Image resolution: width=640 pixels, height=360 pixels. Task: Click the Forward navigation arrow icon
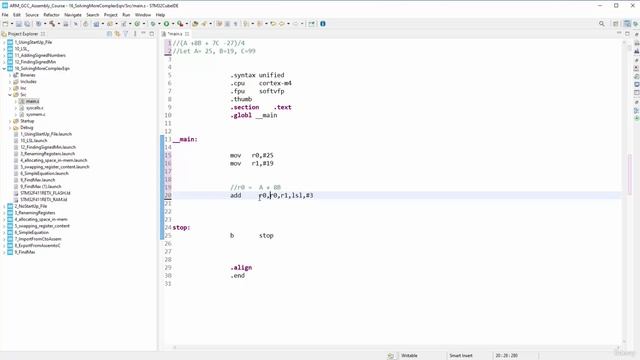point(296,24)
